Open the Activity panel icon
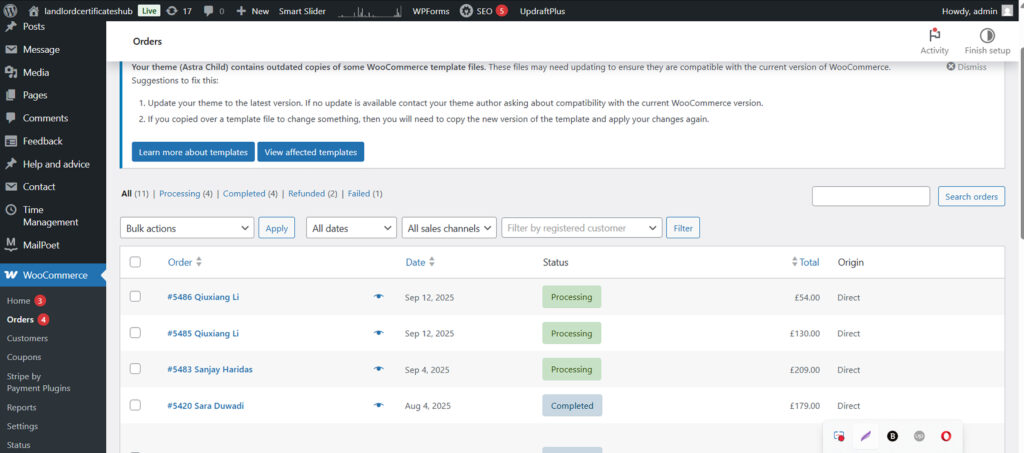The image size is (1024, 453). tap(934, 35)
